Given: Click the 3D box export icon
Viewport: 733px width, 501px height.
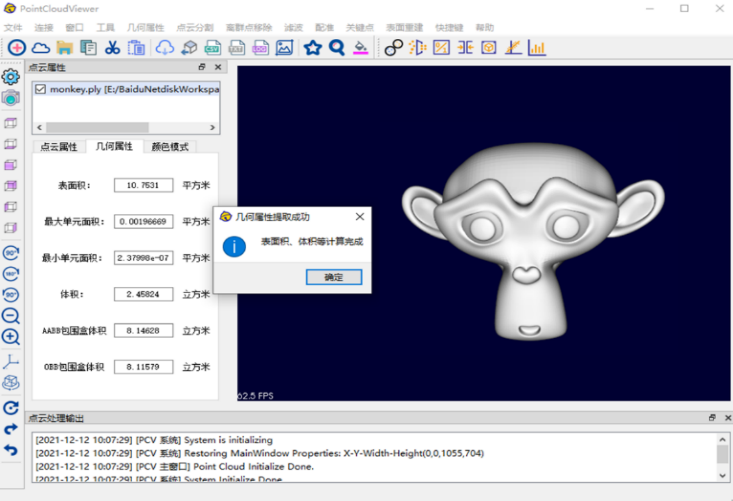Looking at the screenshot, I should 189,48.
